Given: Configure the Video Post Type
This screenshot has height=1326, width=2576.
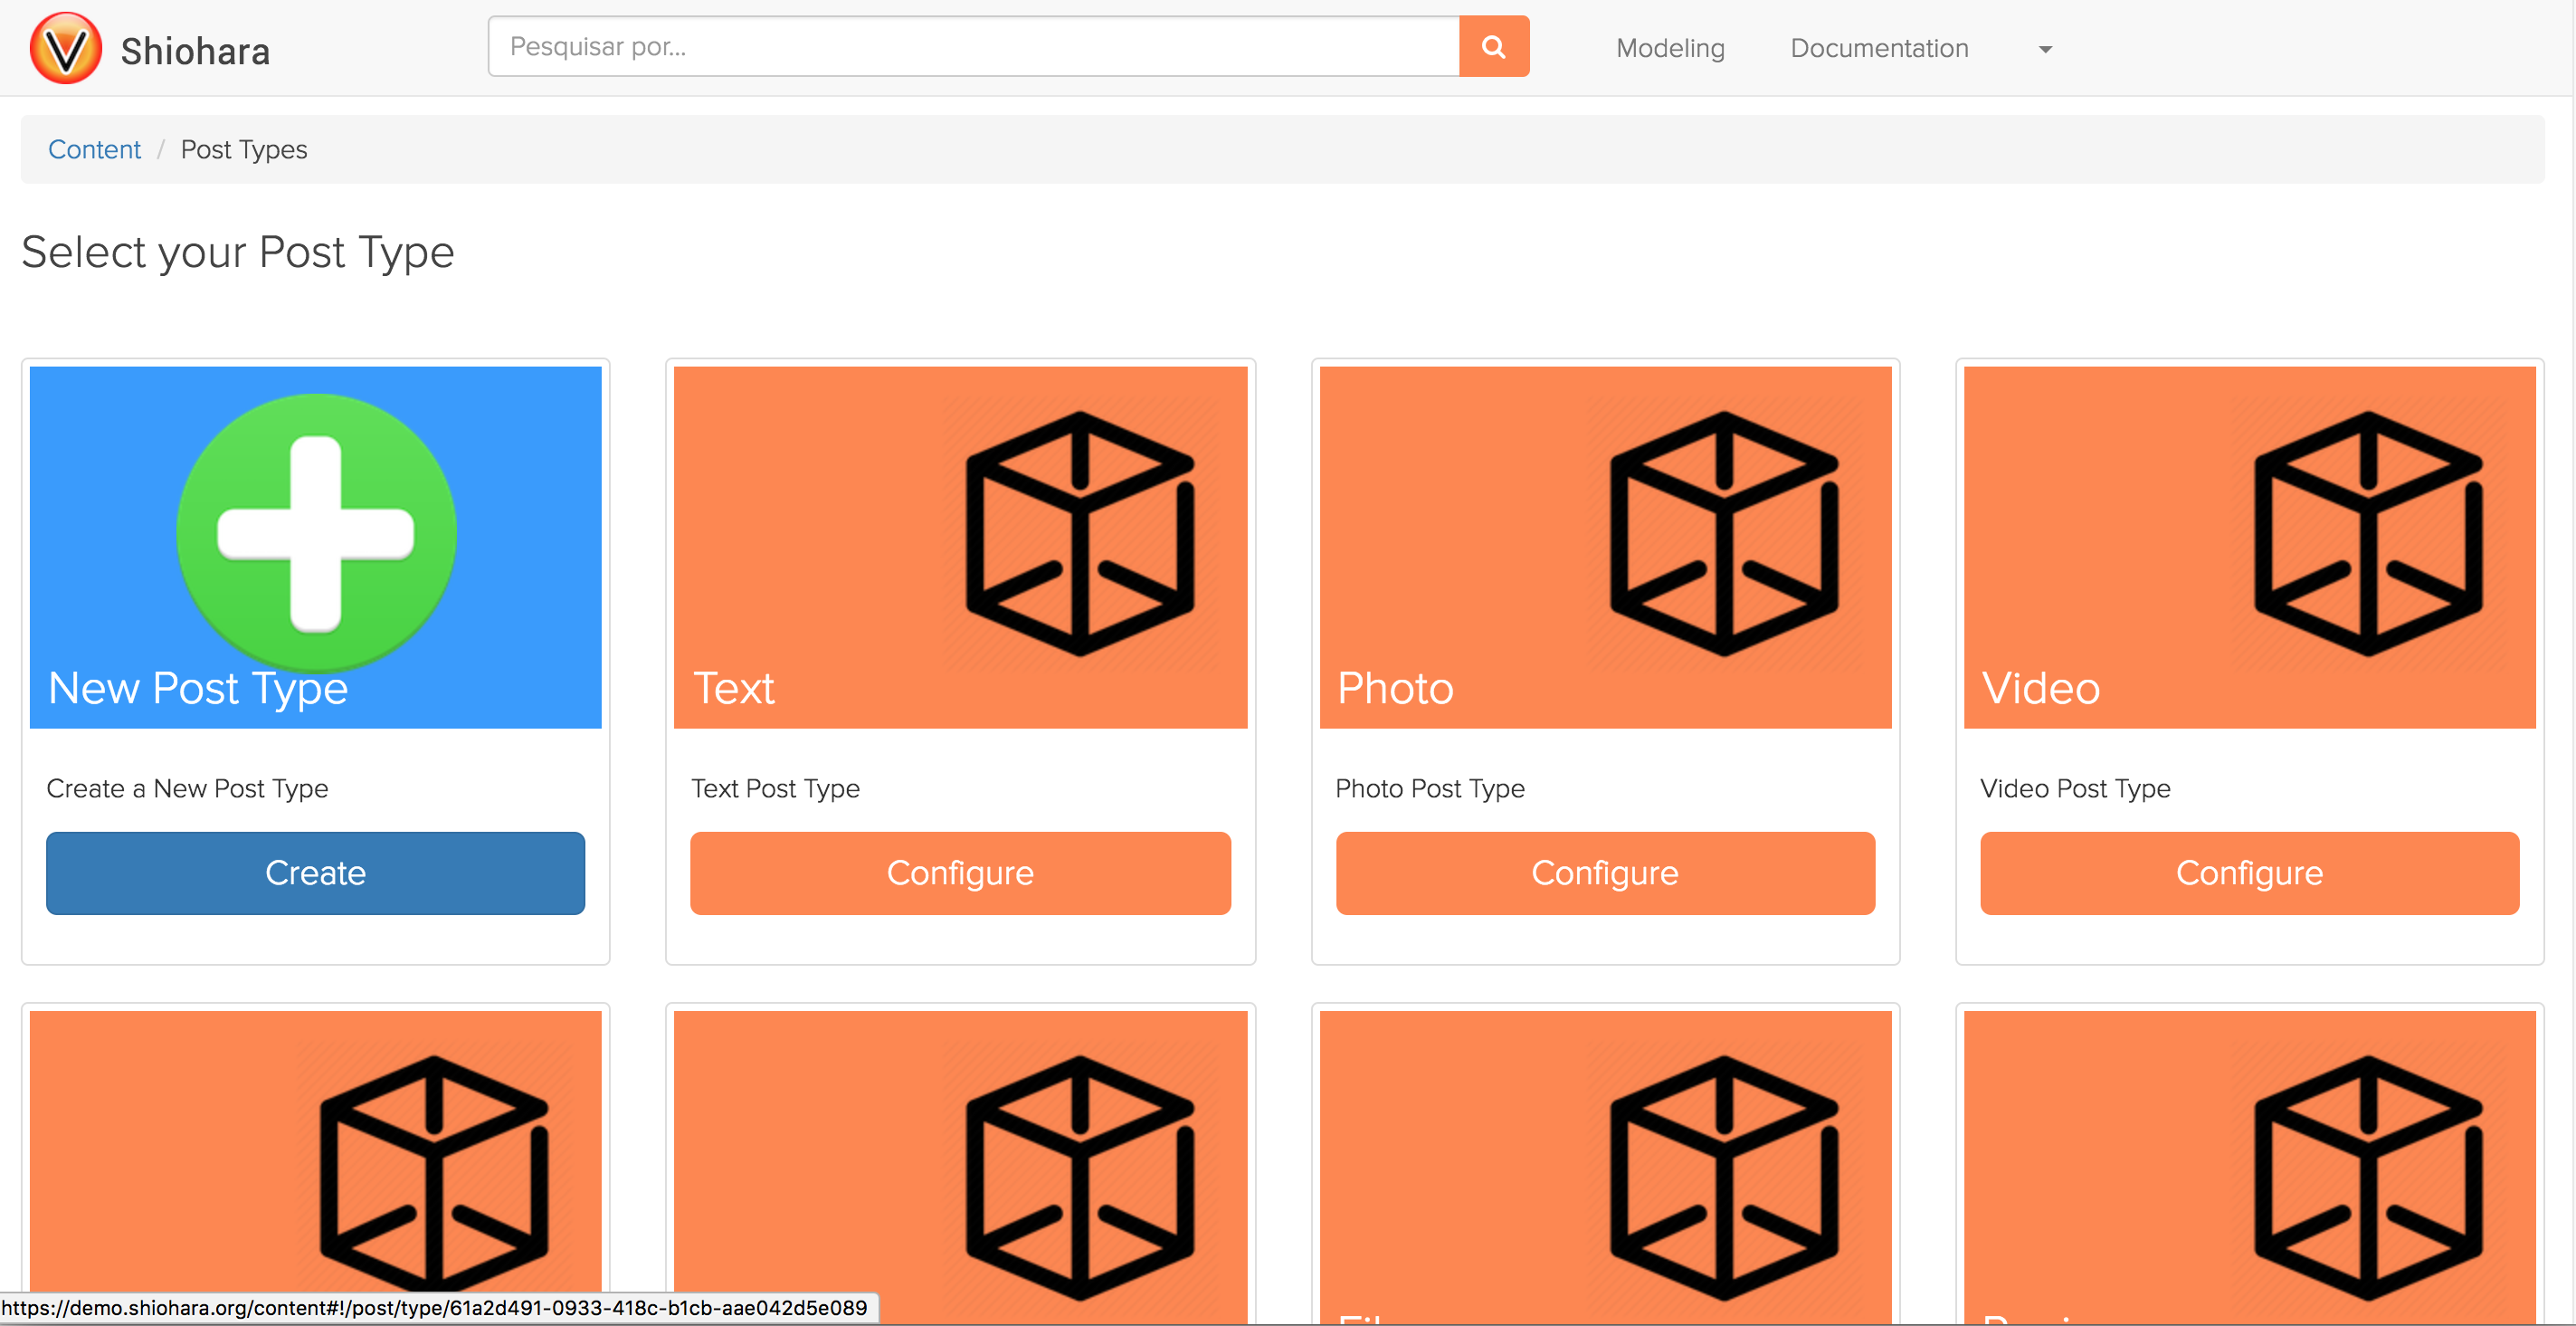Looking at the screenshot, I should pos(2249,872).
